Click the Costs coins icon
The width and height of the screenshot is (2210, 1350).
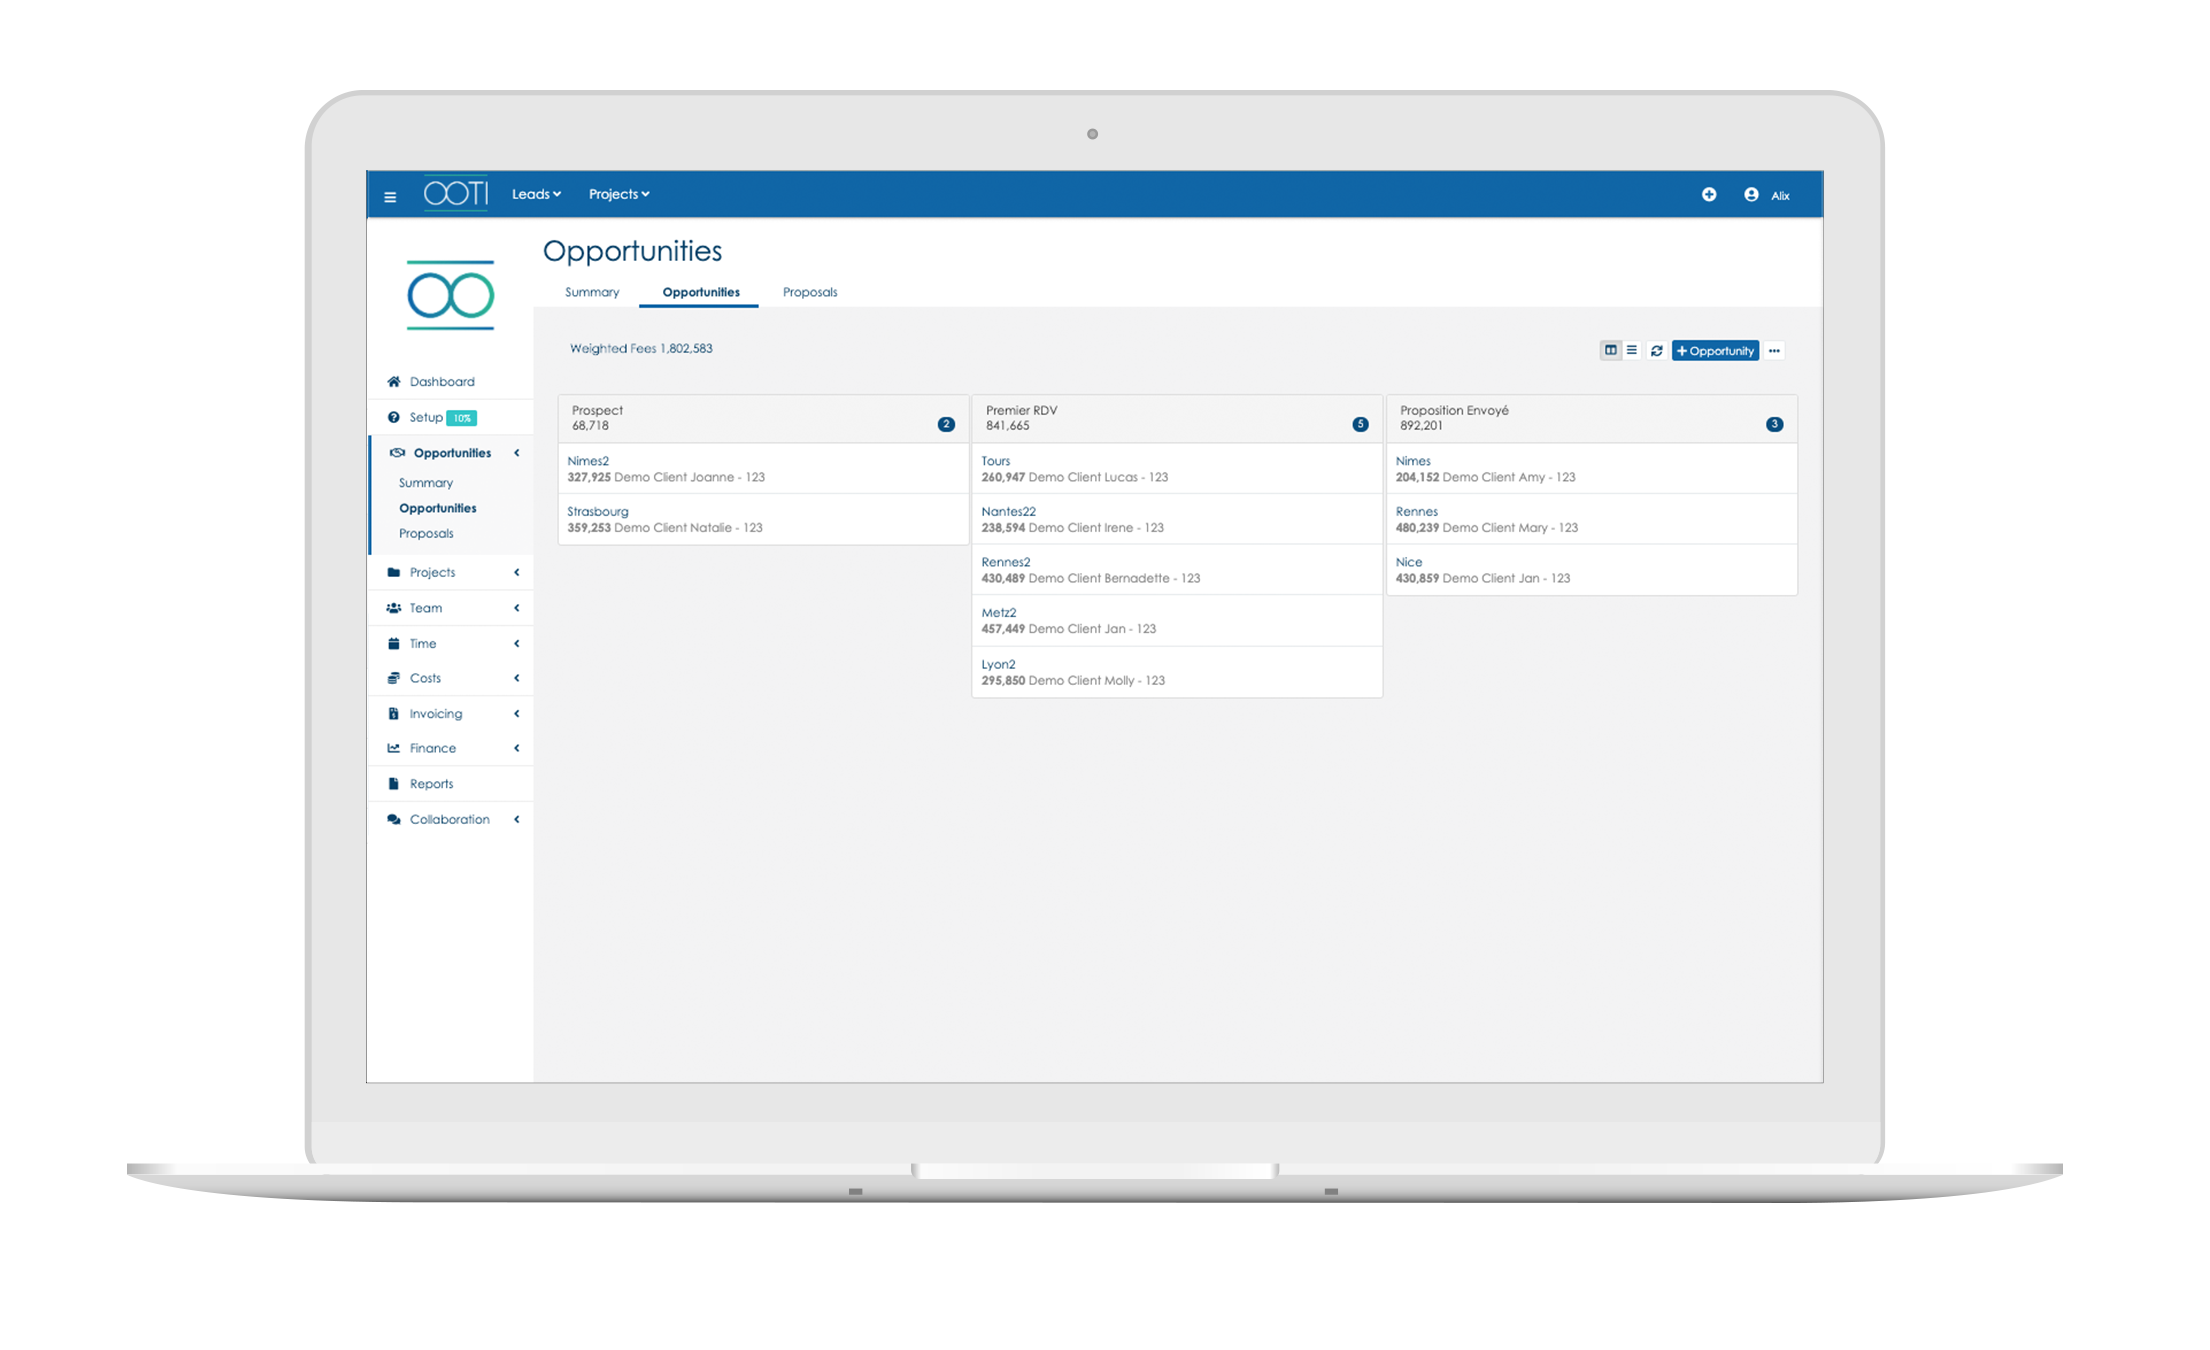pyautogui.click(x=394, y=678)
